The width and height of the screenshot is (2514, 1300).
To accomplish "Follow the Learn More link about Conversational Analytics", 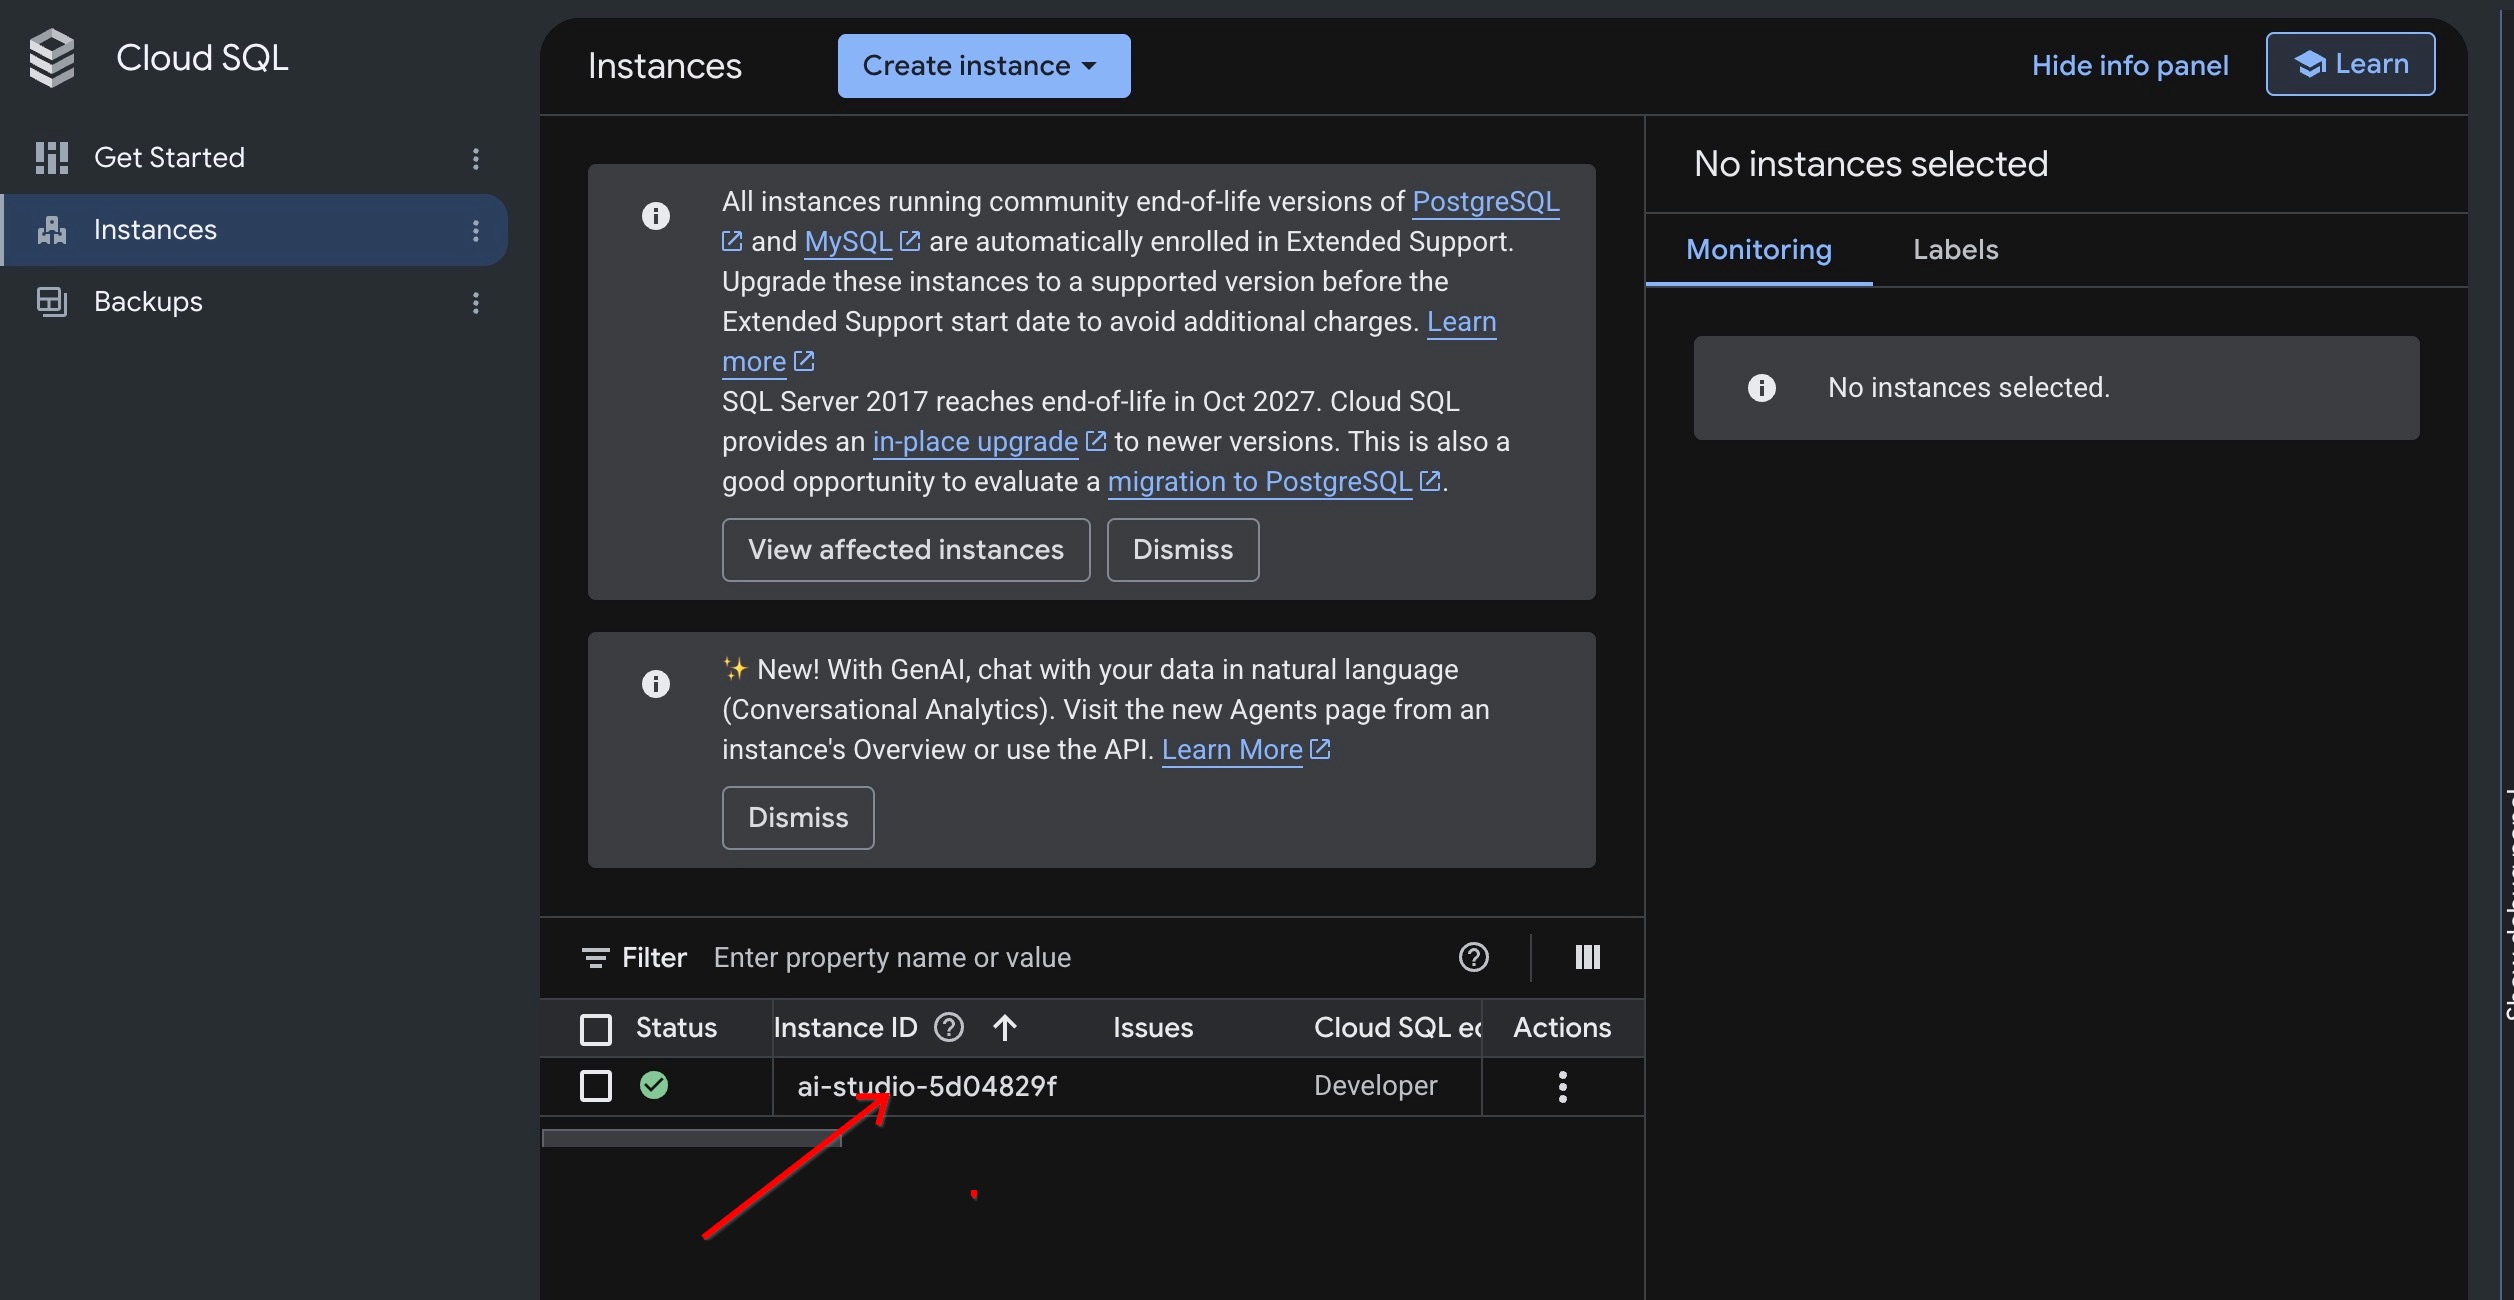I will tap(1232, 749).
